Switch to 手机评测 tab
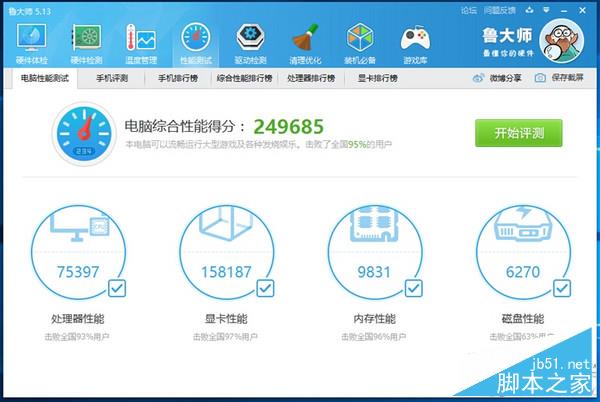Viewport: 600px width, 402px height. tap(112, 78)
